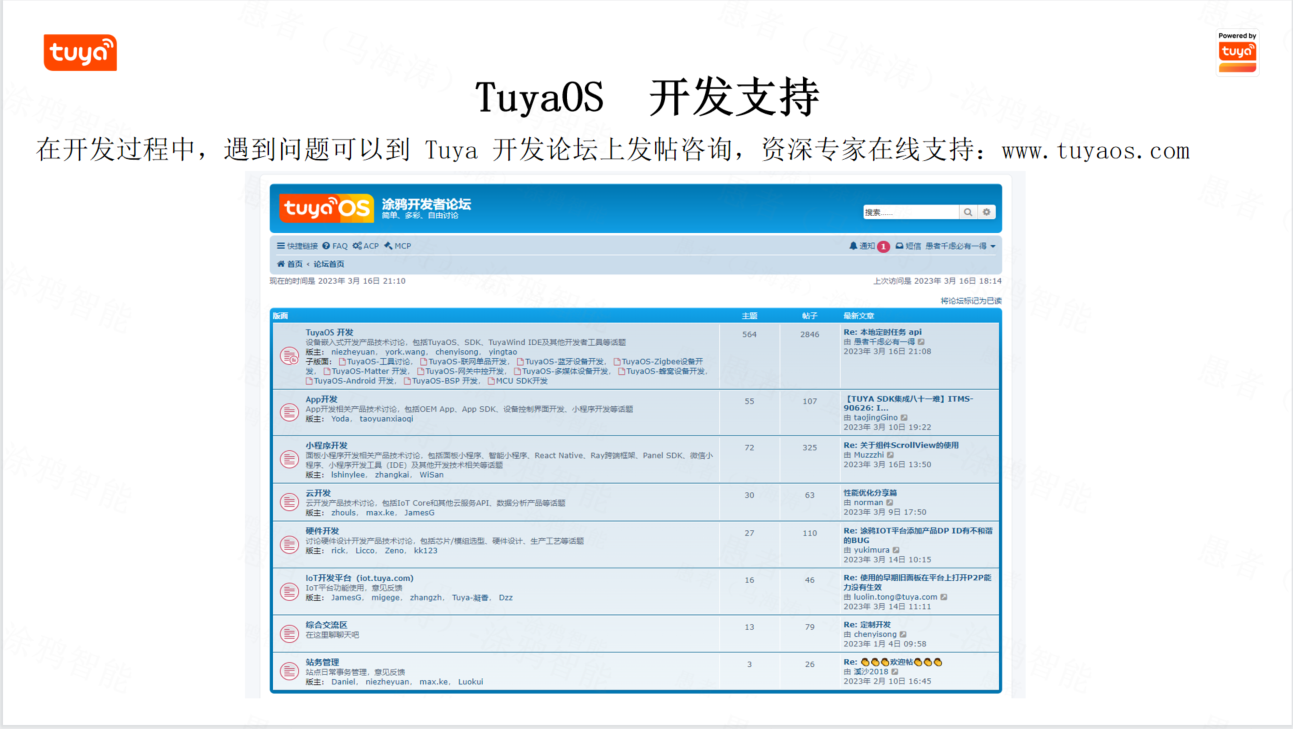This screenshot has height=729, width=1293.
Task: Click post count 2846 for TuyaOS 开发
Action: 809,335
